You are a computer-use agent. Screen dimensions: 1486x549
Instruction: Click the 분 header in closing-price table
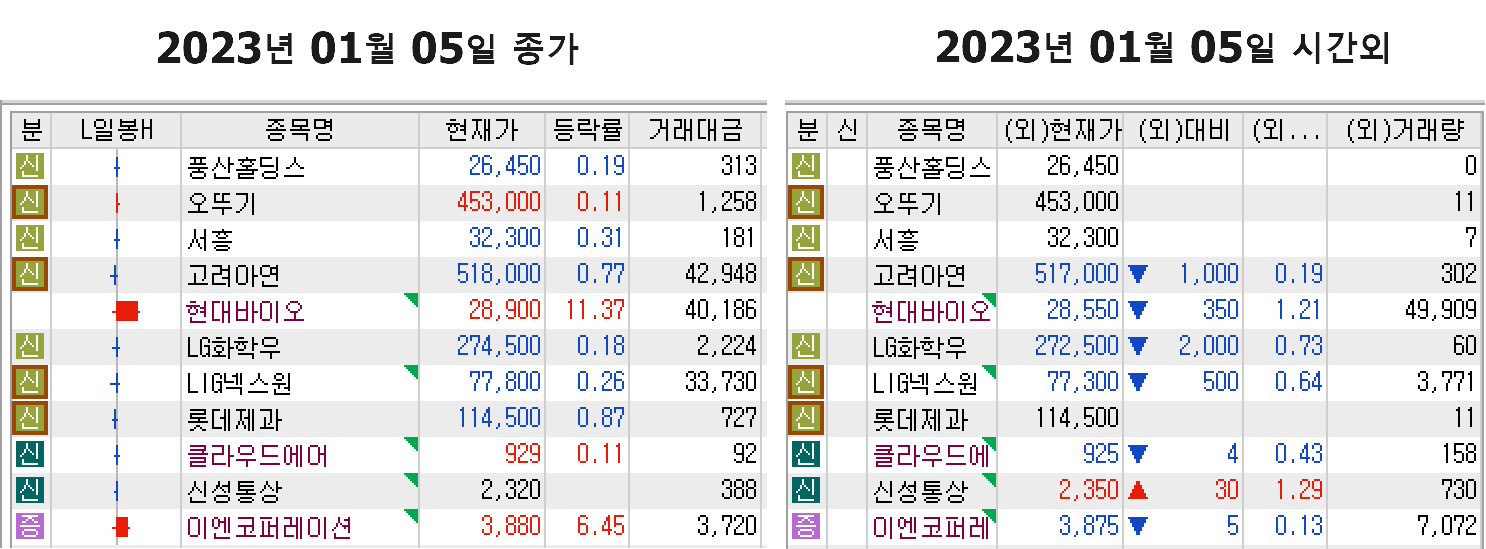(x=31, y=130)
